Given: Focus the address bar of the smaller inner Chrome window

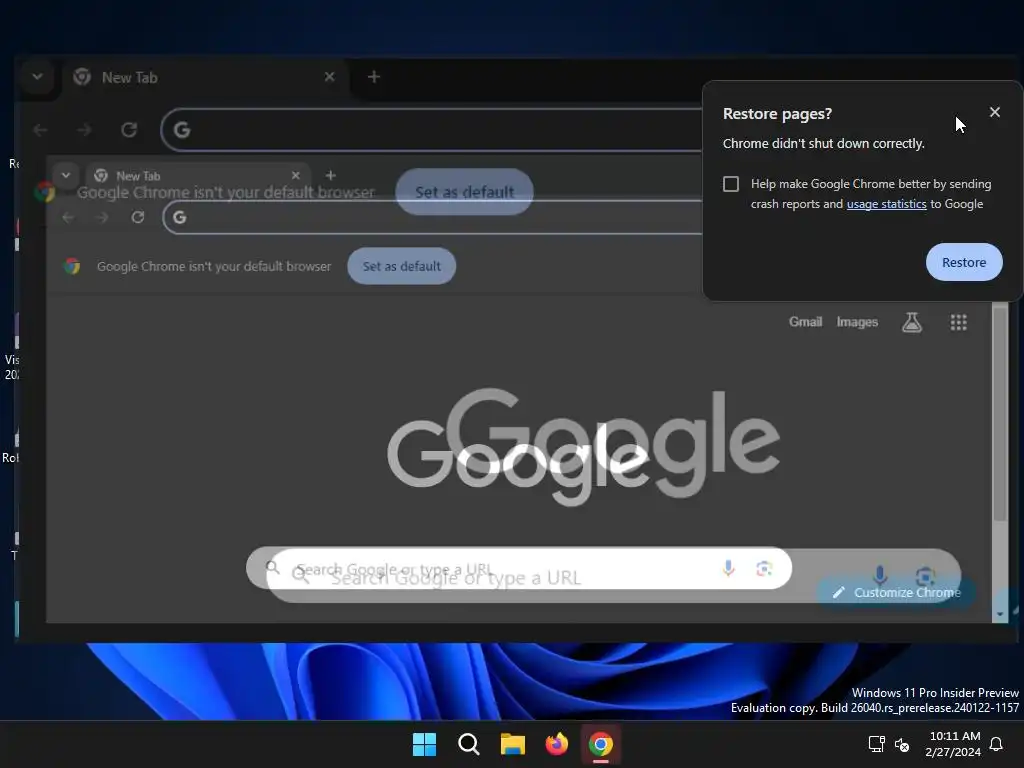Looking at the screenshot, I should click(432, 217).
